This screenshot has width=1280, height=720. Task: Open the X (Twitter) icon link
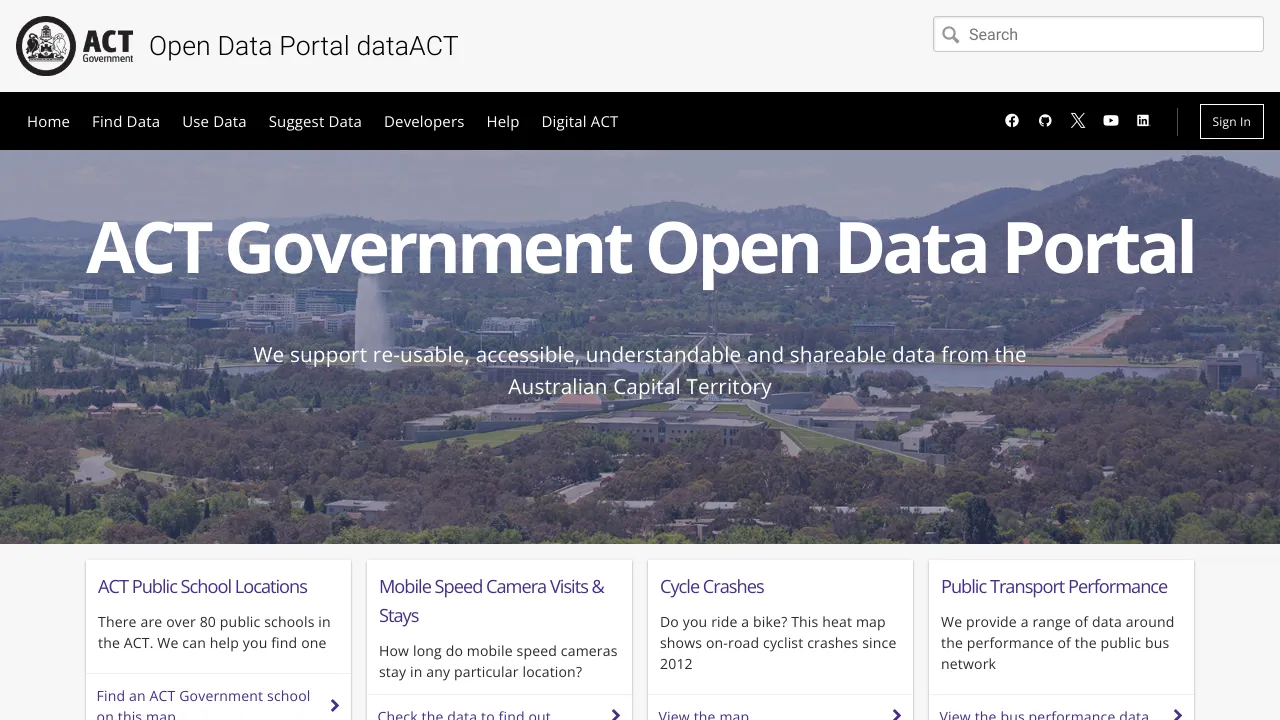click(1078, 121)
